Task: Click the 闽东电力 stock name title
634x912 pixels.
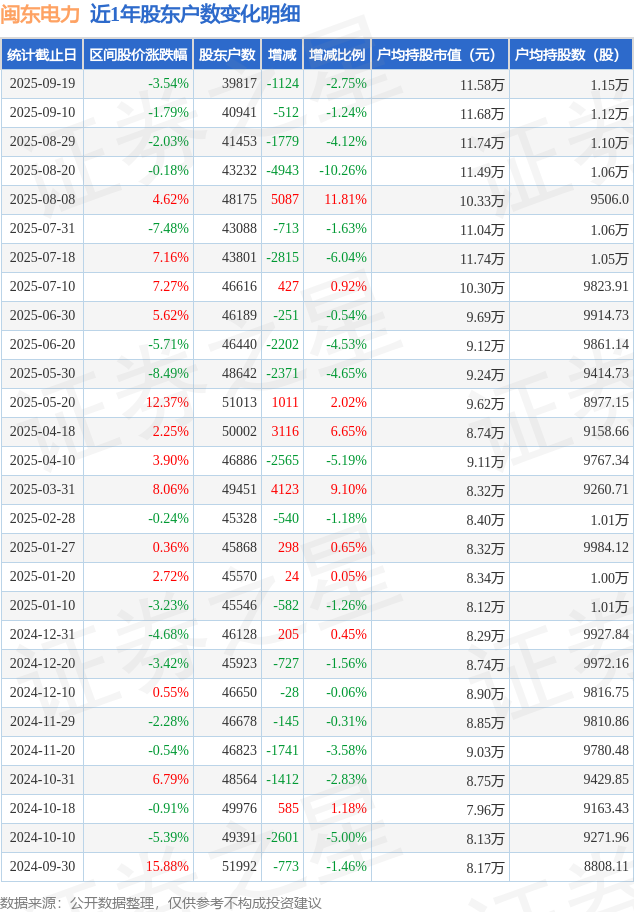Action: (x=40, y=15)
